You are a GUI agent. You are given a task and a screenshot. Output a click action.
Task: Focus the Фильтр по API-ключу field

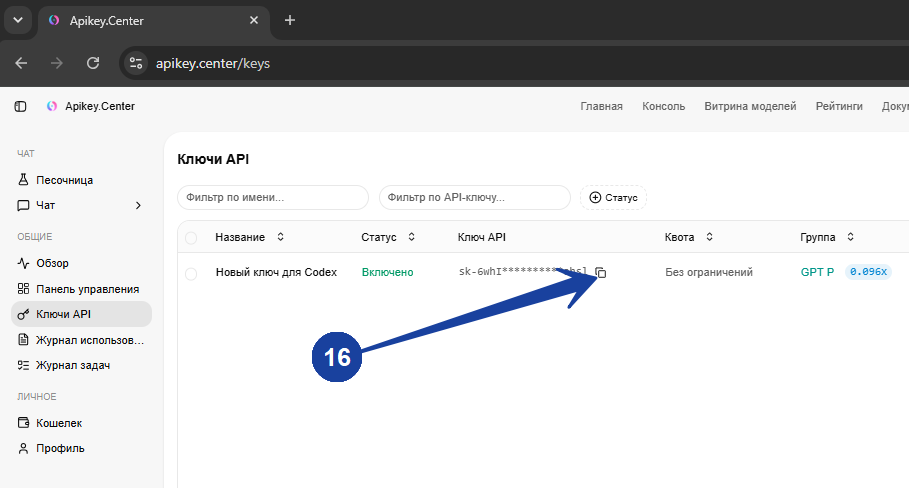pyautogui.click(x=475, y=198)
